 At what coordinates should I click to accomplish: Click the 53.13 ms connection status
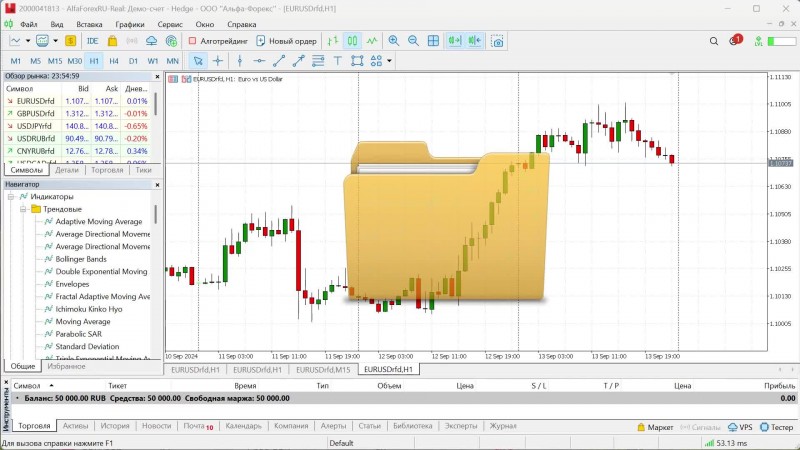point(724,443)
